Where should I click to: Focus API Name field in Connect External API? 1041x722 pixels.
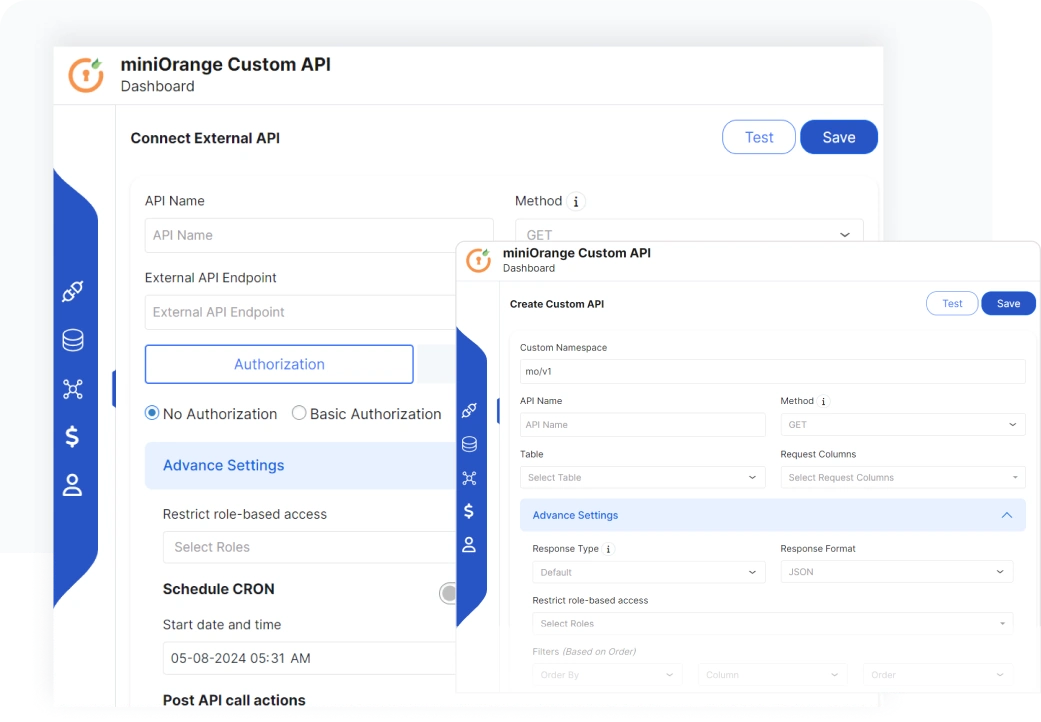(x=319, y=236)
